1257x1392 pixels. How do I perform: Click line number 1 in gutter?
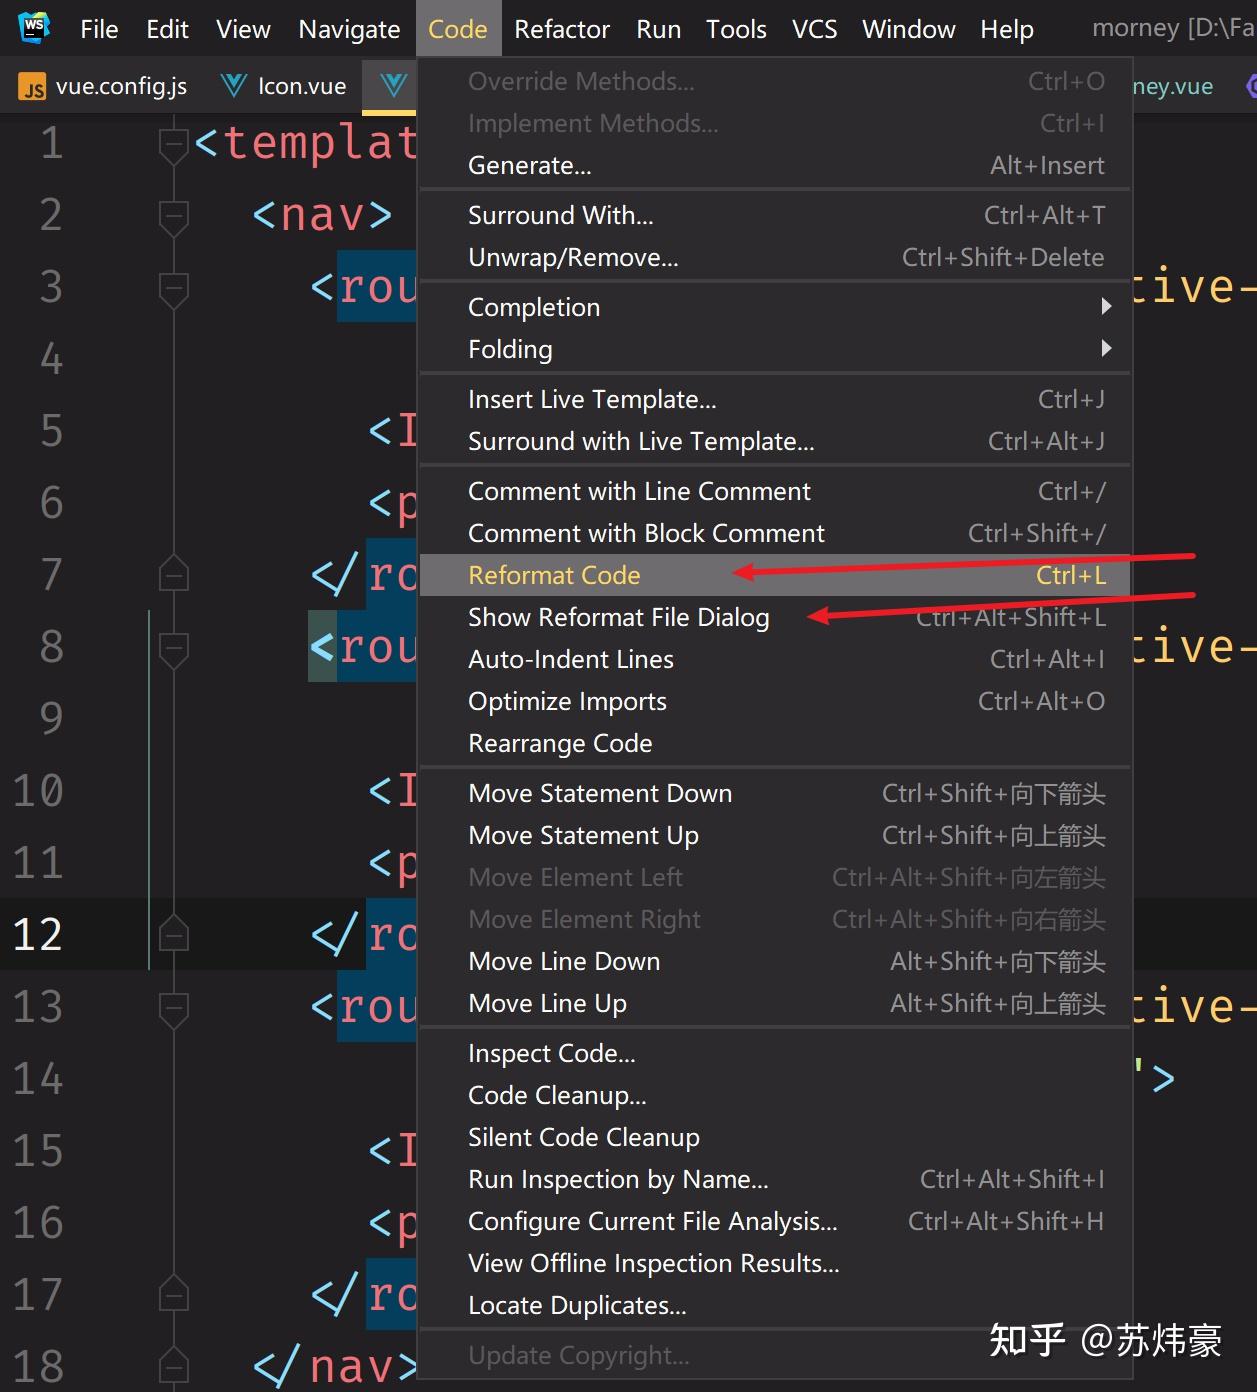[x=52, y=144]
